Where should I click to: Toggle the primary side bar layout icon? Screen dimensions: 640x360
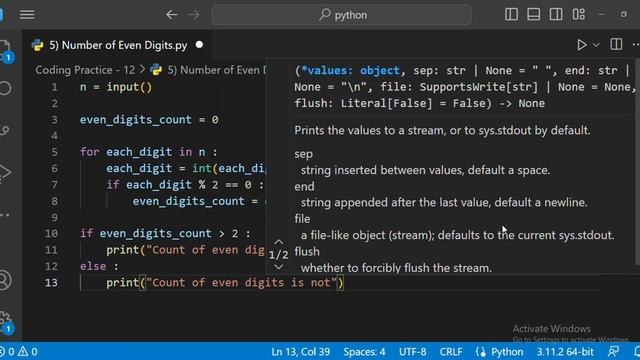511,15
